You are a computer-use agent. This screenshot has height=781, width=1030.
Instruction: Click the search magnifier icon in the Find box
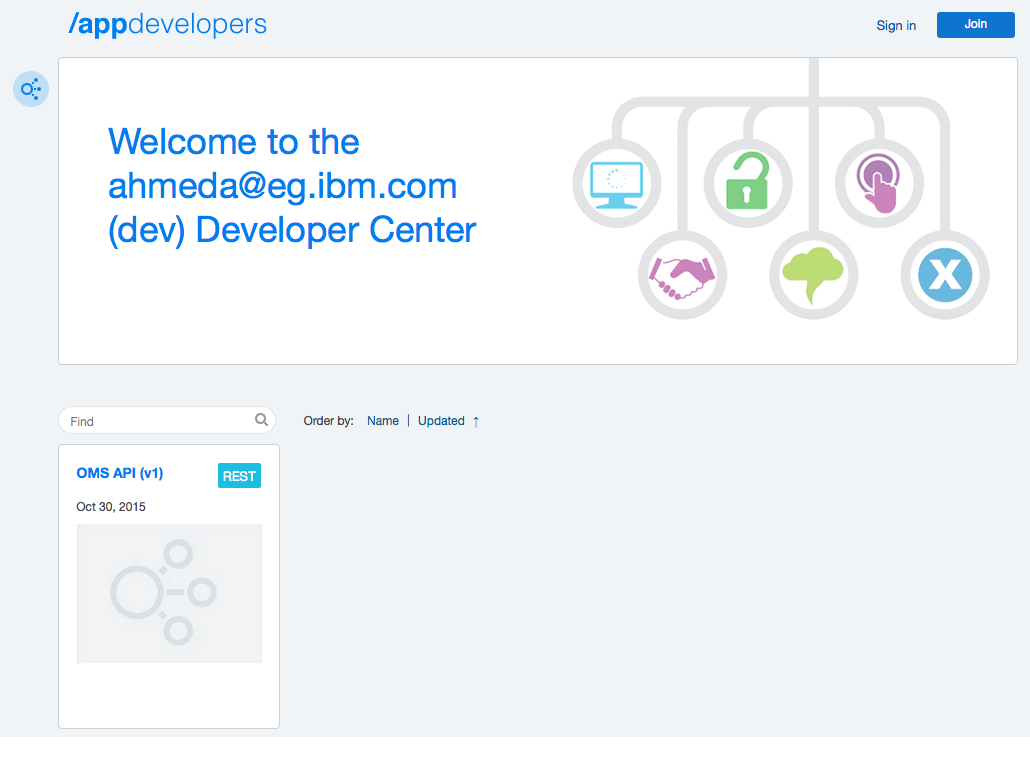[260, 419]
